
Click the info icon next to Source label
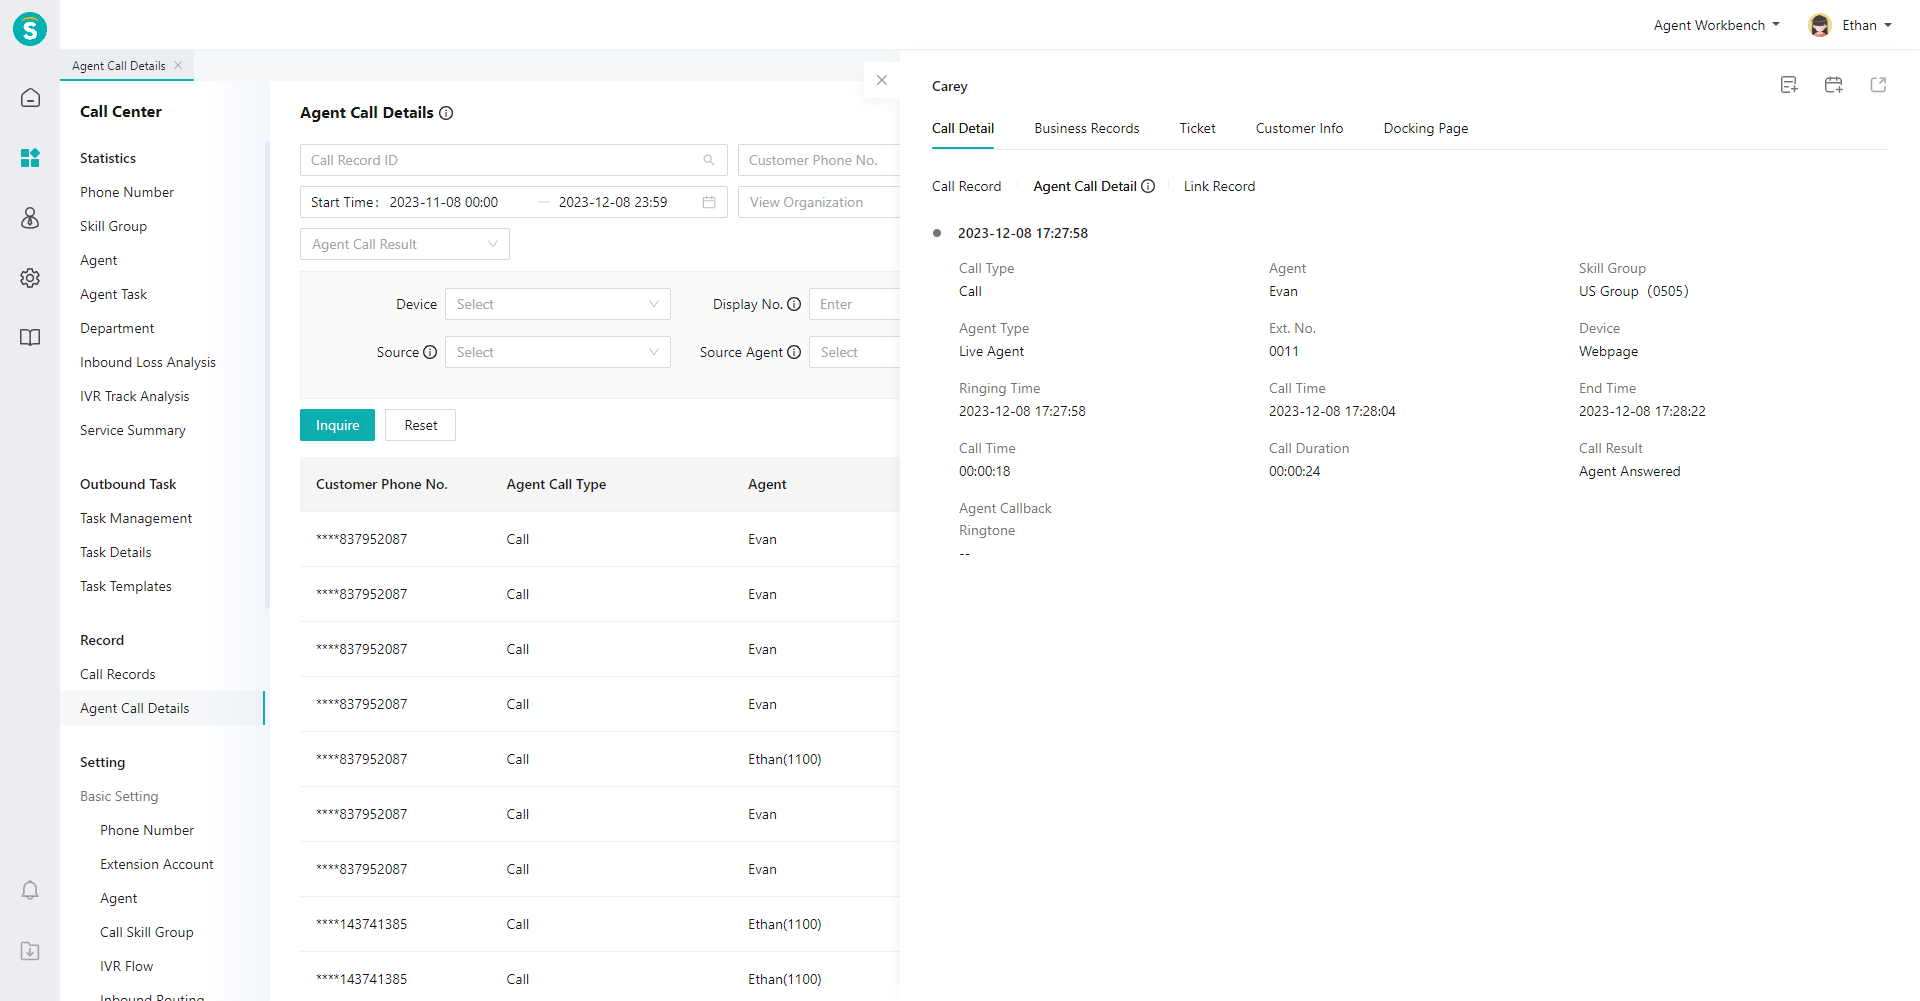point(430,352)
